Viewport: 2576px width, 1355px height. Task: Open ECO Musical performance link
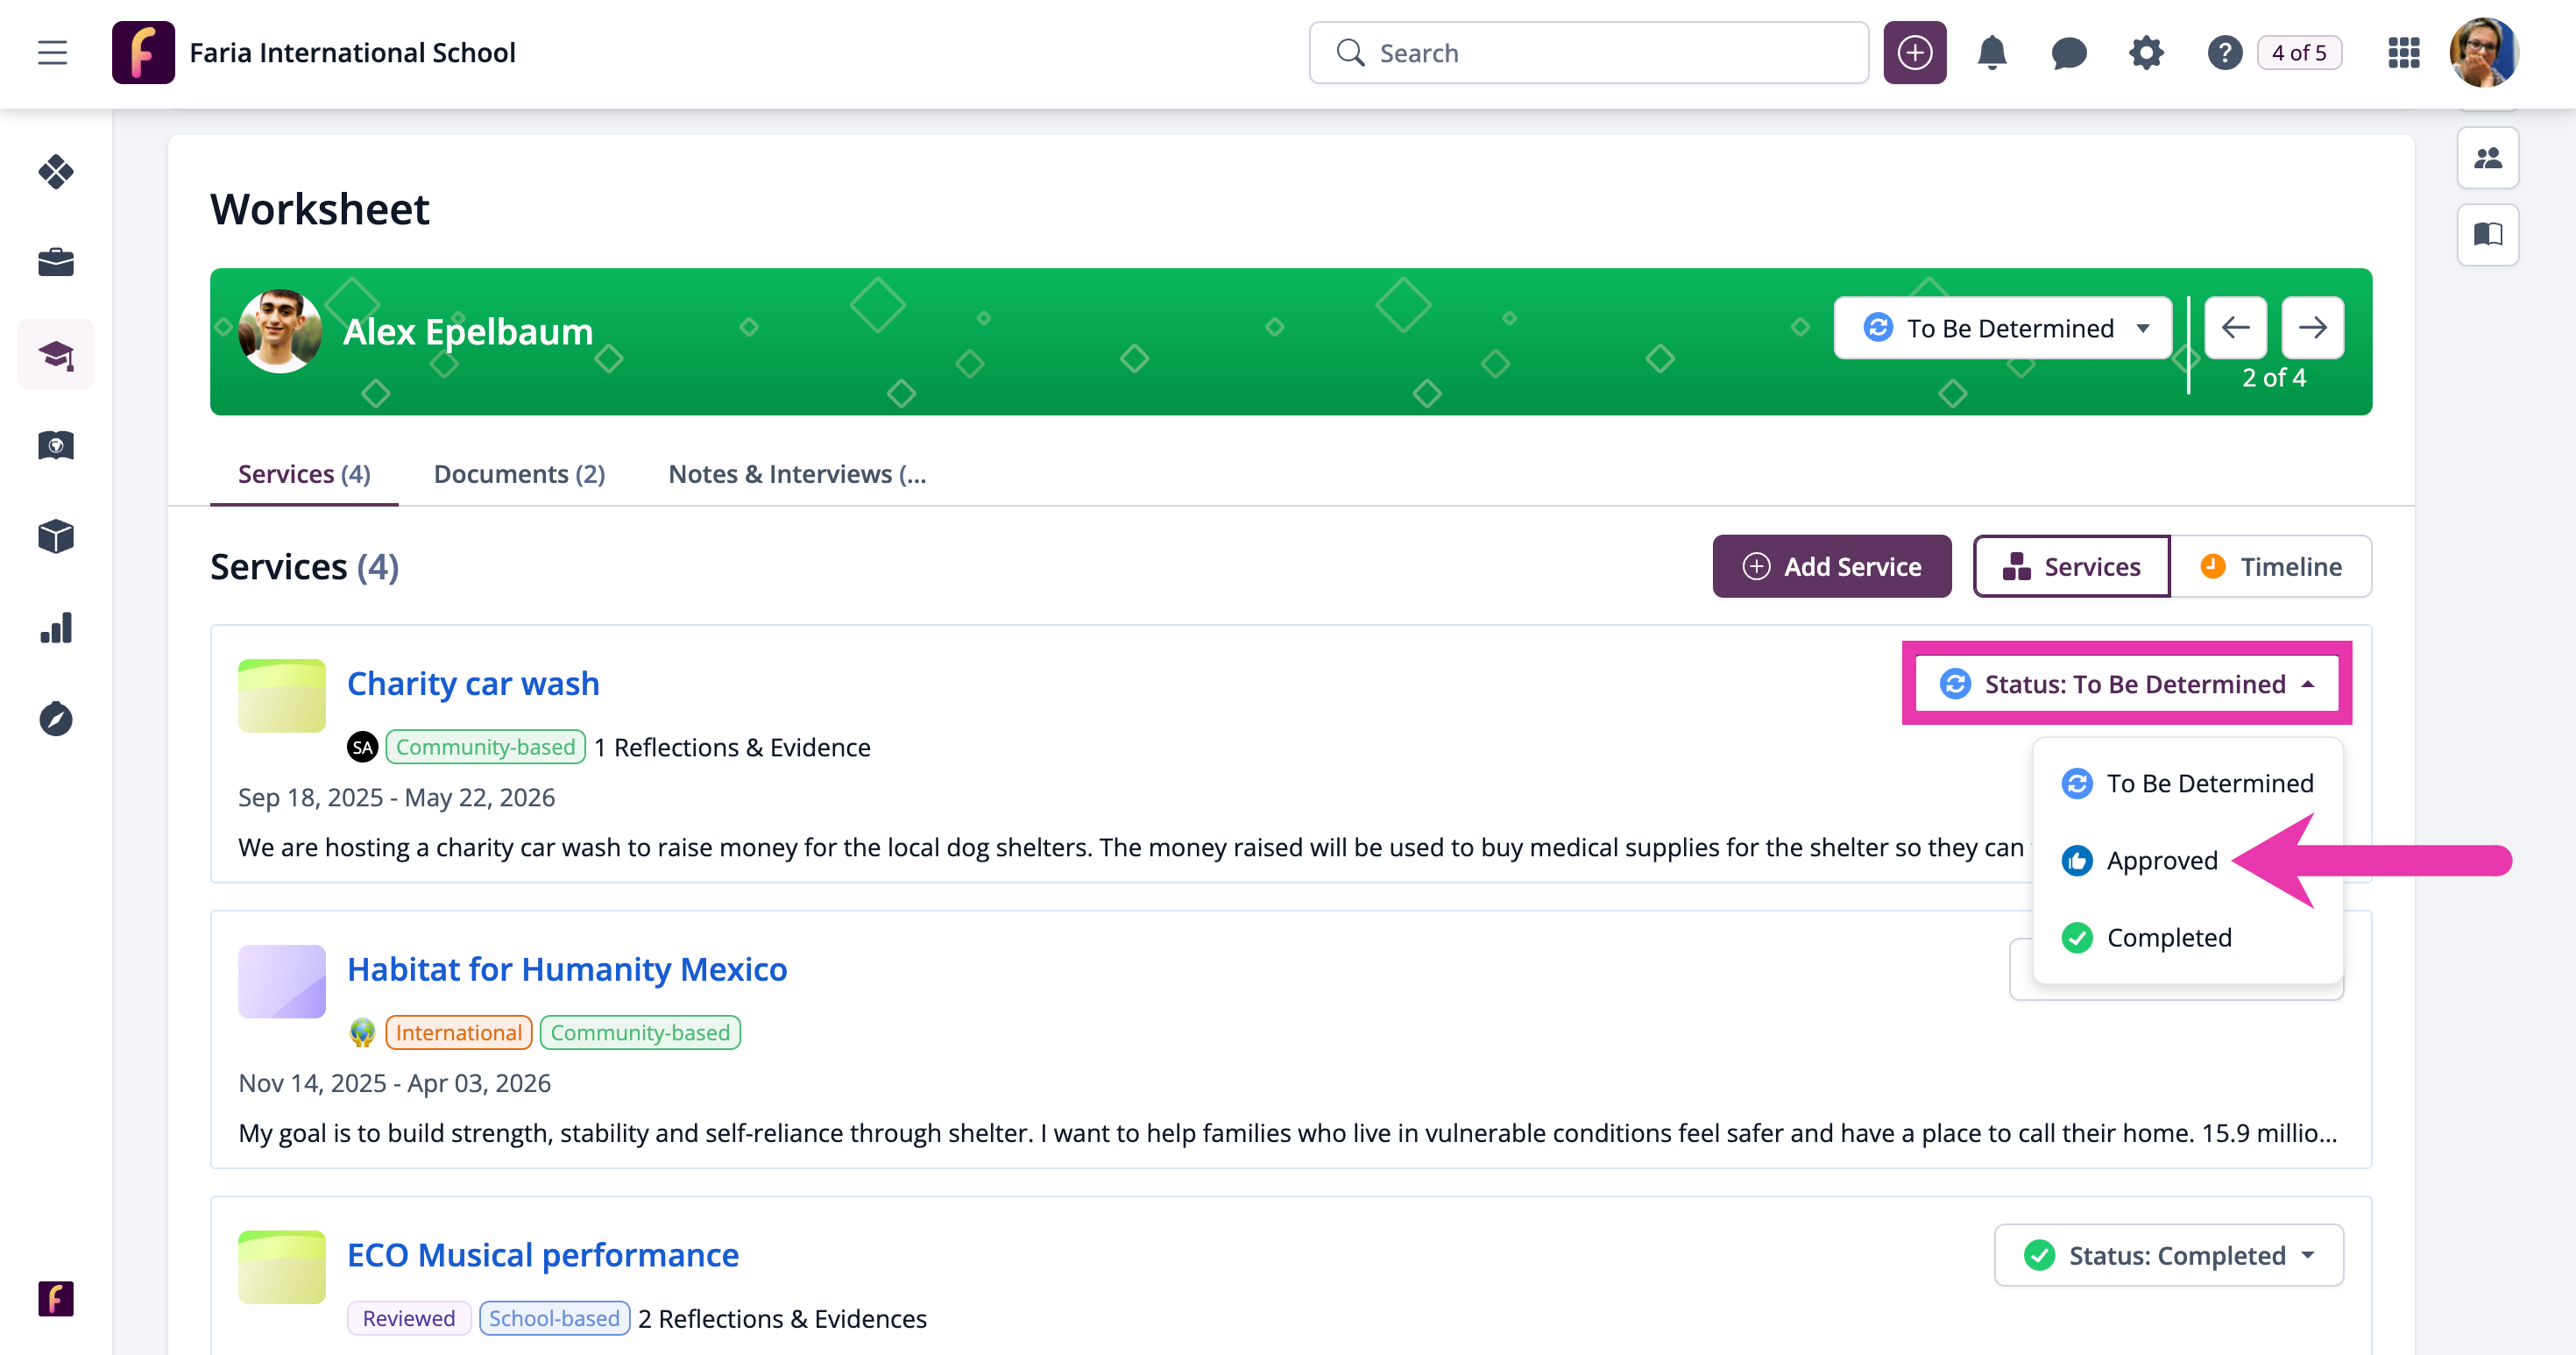tap(543, 1254)
